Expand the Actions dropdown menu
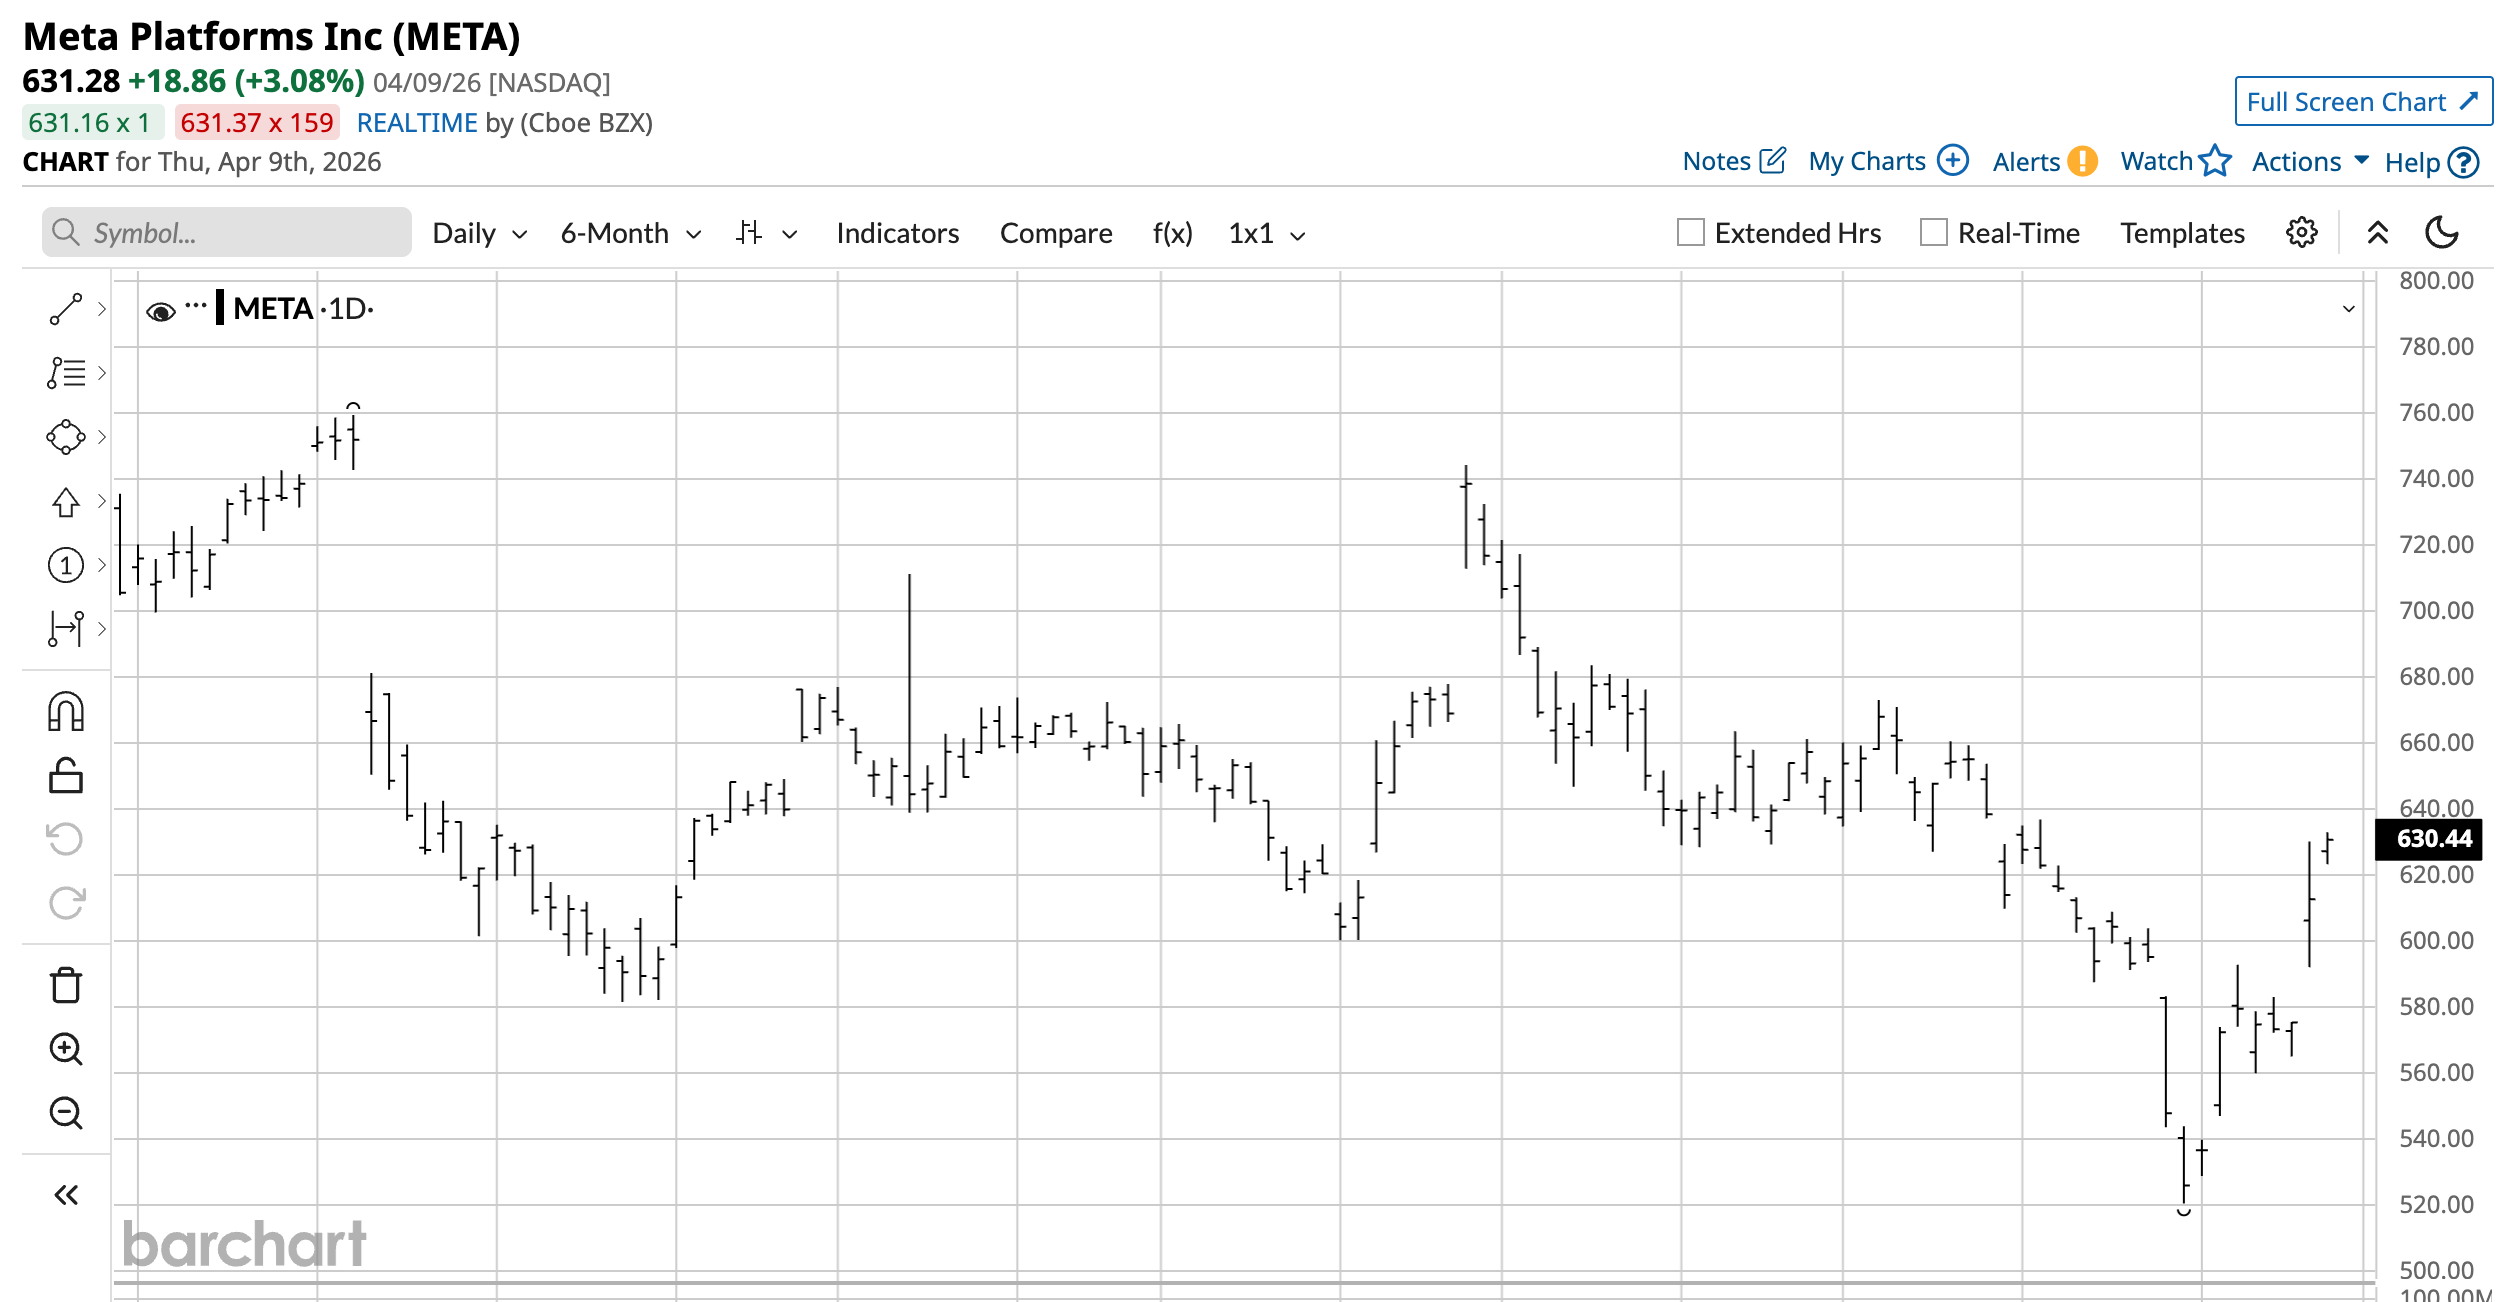Viewport: 2506px width, 1302px height. [x=2309, y=162]
